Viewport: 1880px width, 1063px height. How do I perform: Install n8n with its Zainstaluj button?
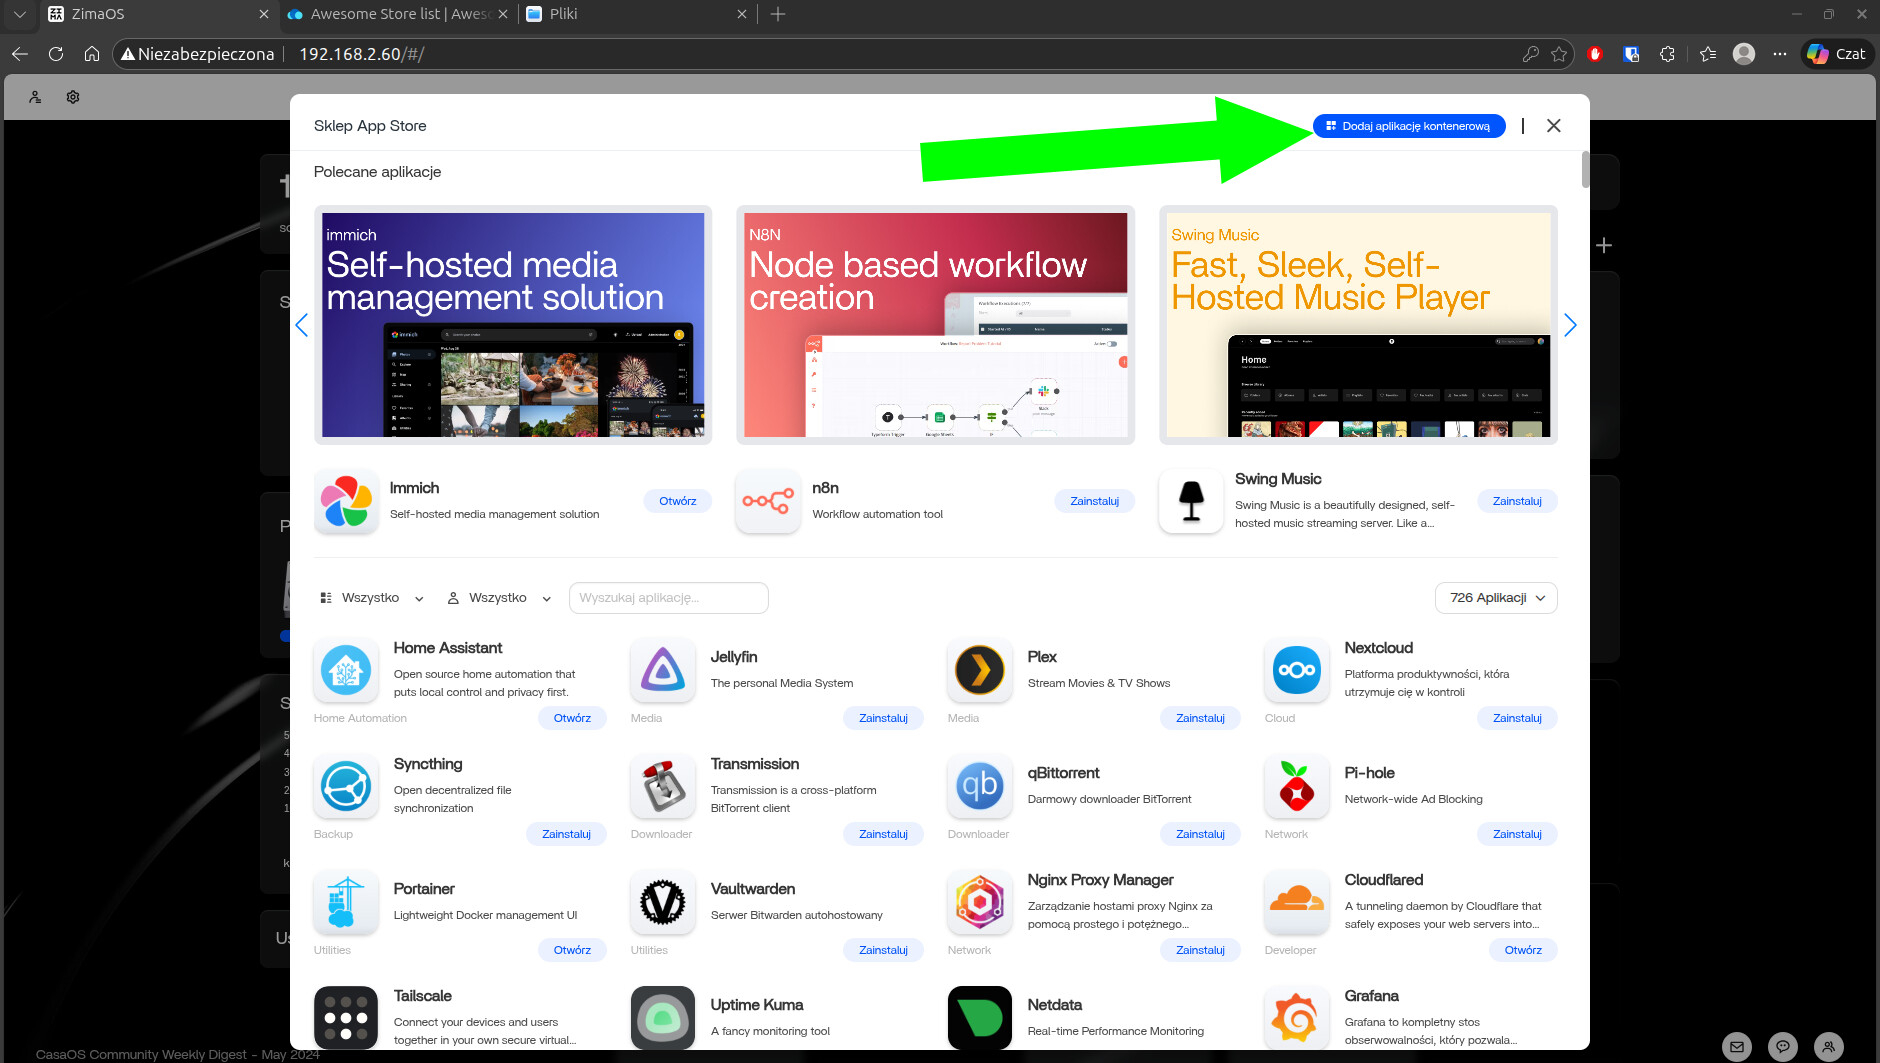(1094, 501)
